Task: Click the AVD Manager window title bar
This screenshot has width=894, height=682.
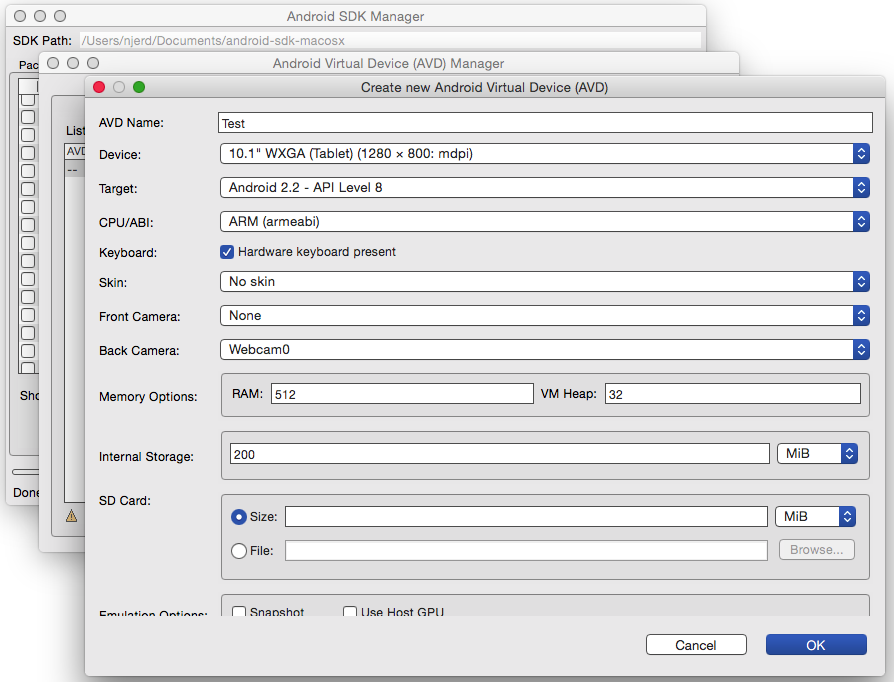Action: tap(388, 63)
